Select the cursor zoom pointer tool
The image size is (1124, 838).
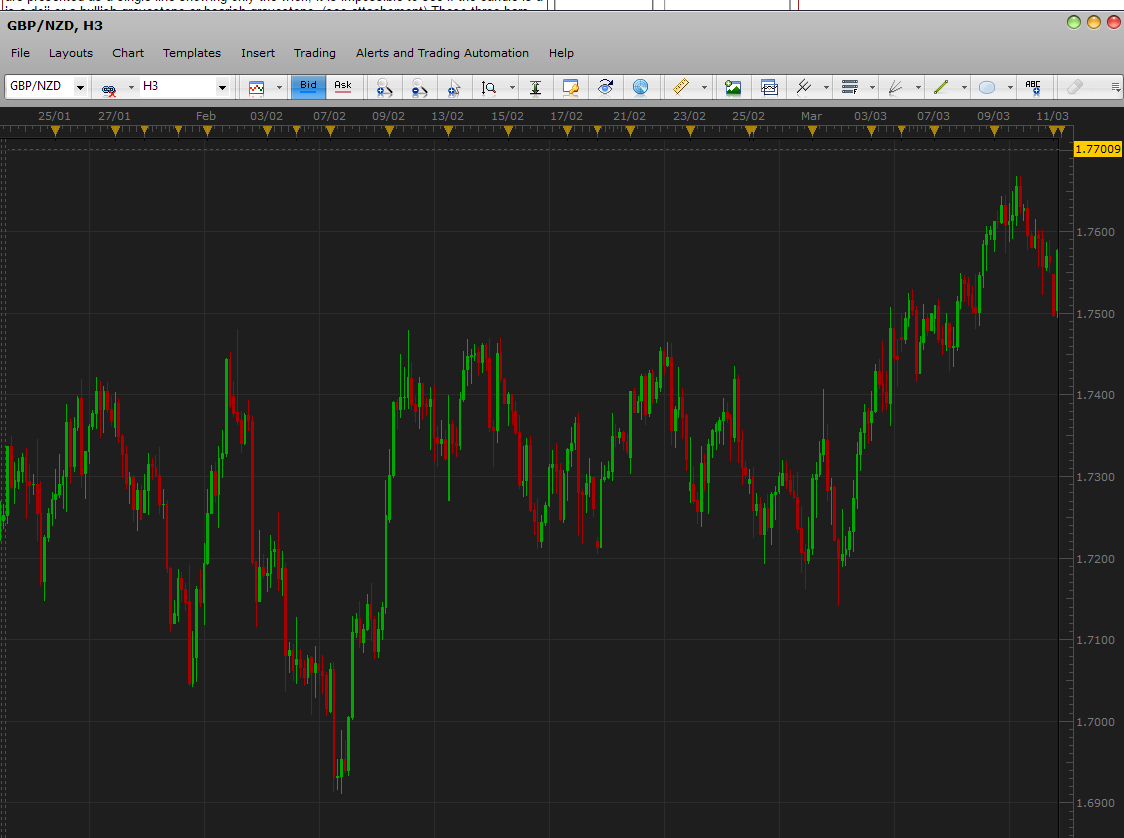tap(454, 87)
